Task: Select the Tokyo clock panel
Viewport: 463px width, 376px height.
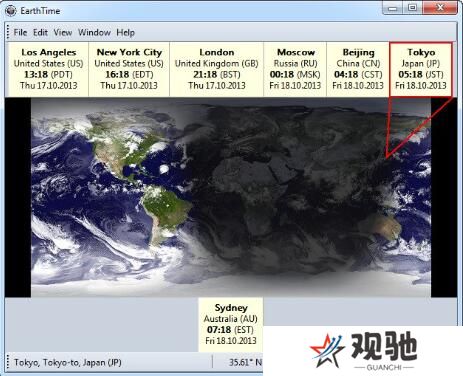Action: tap(421, 69)
